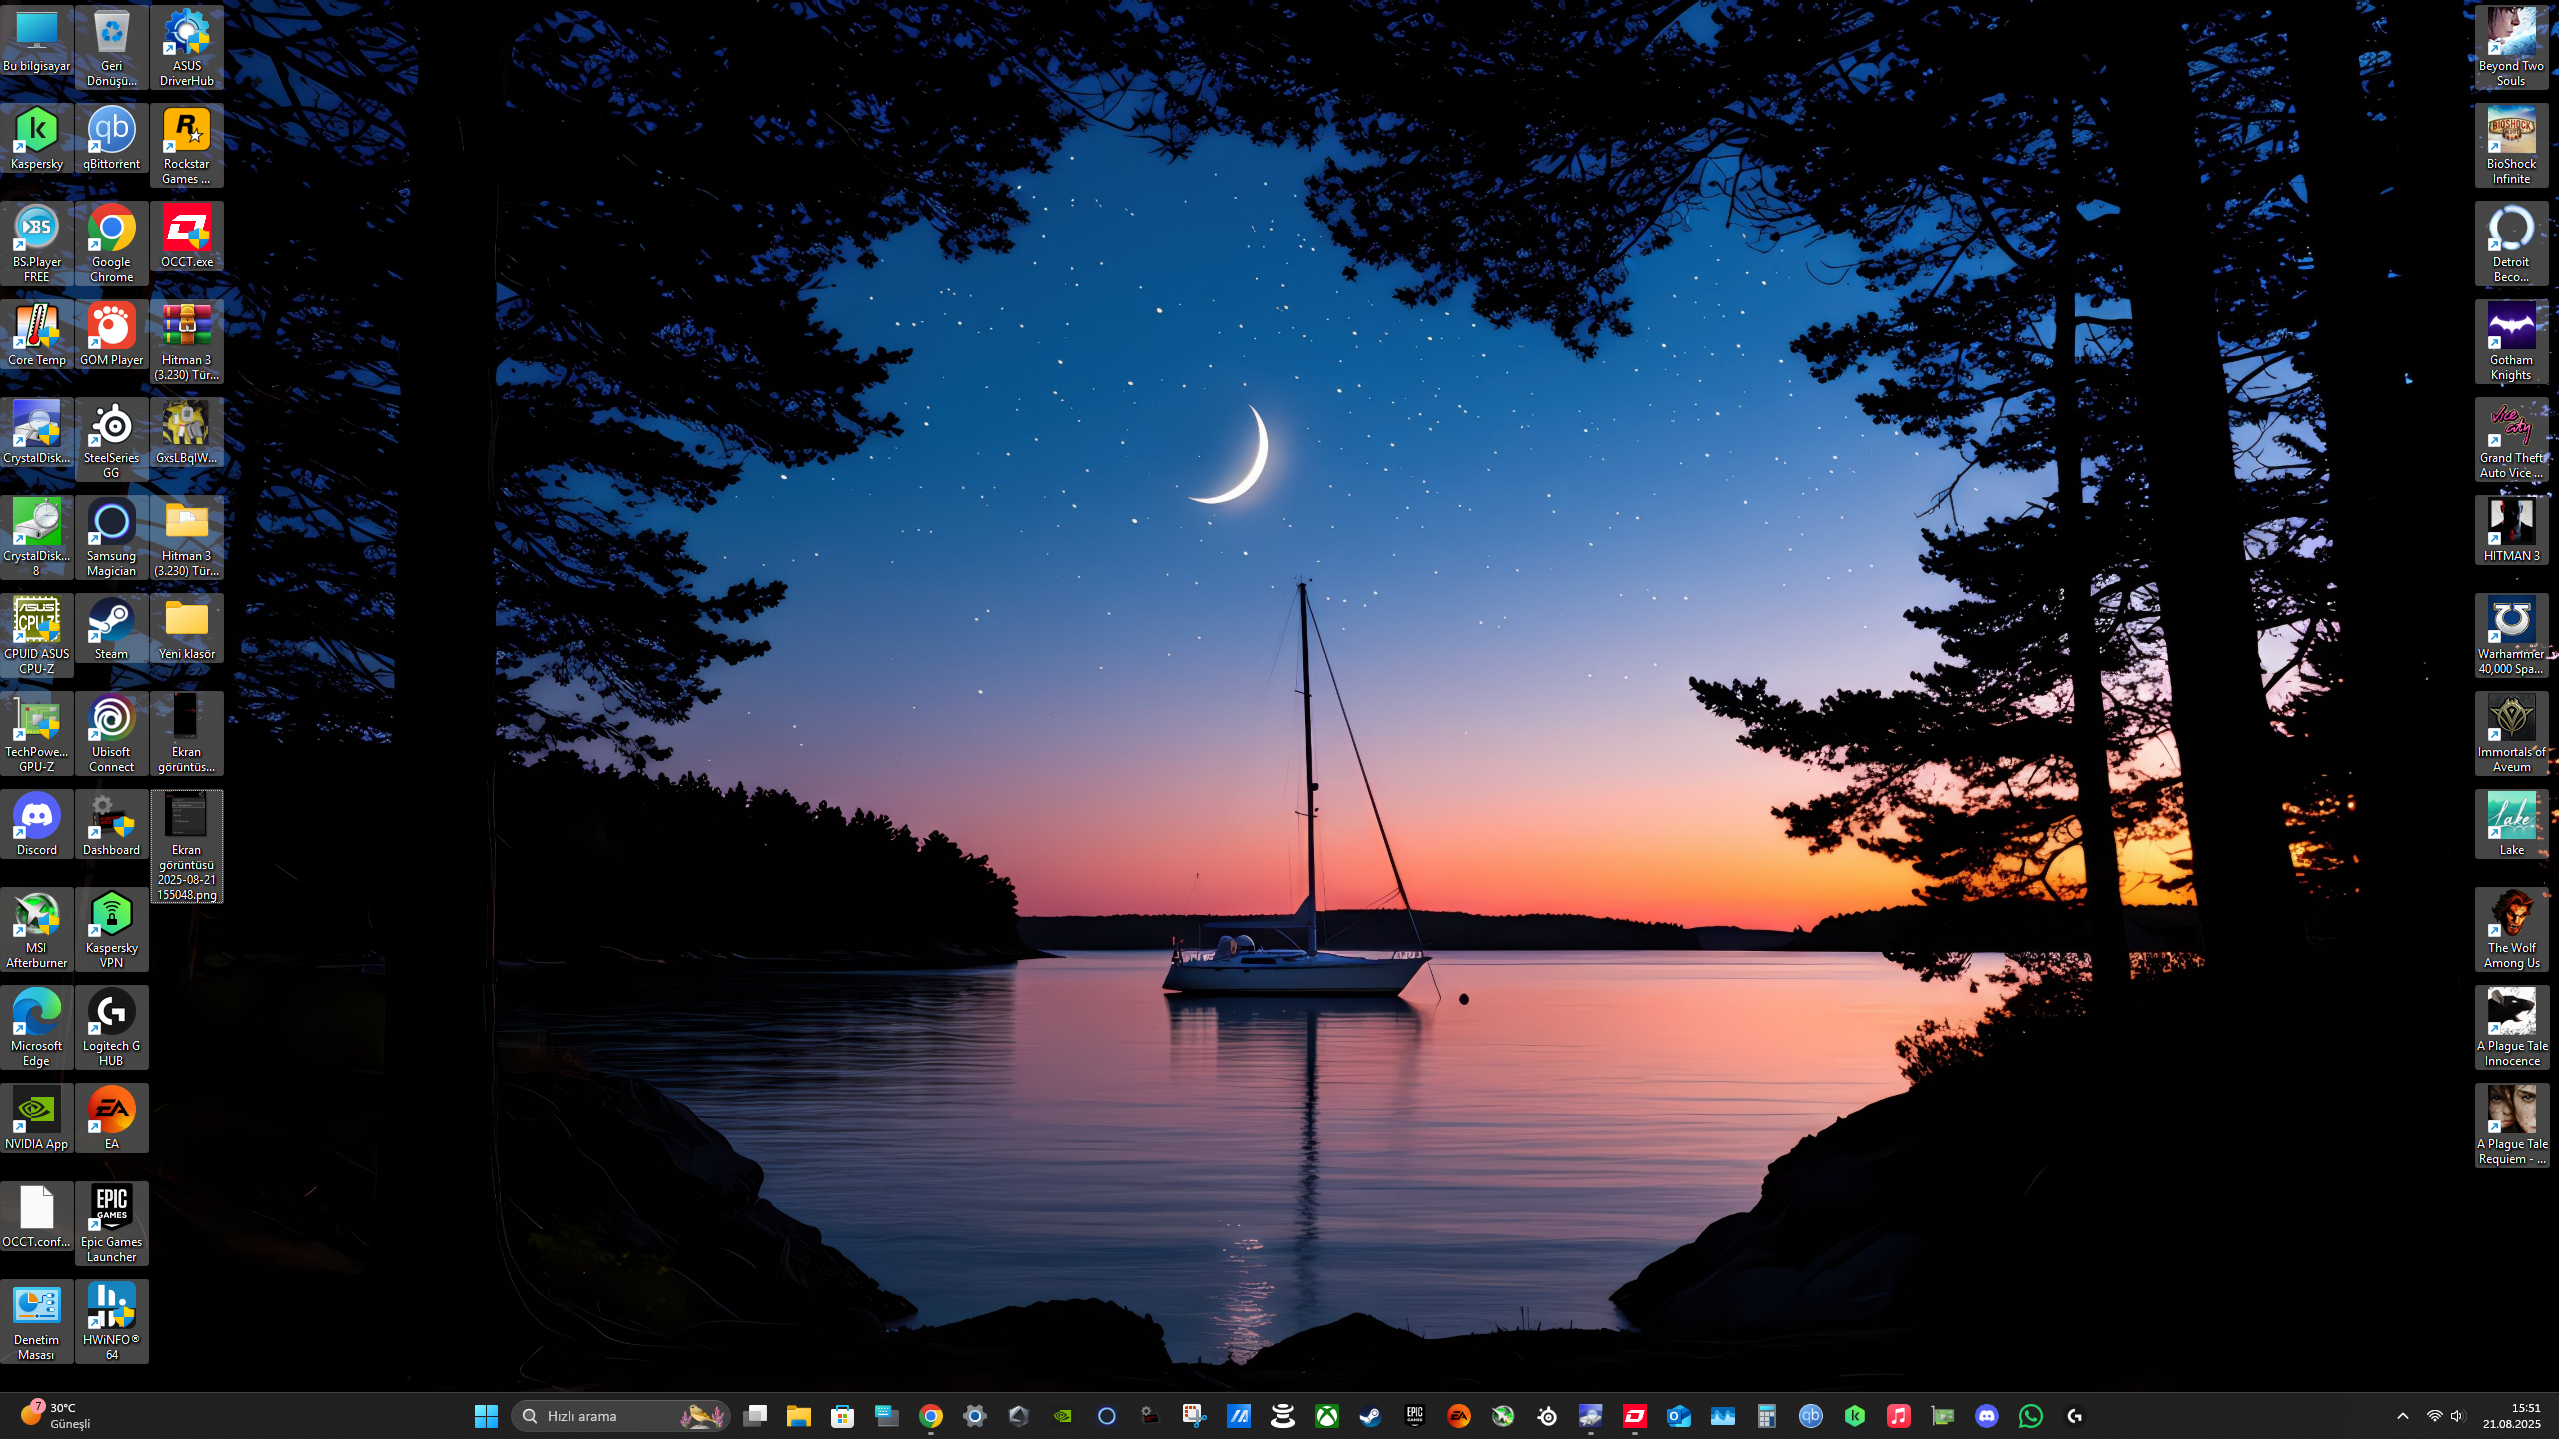This screenshot has height=1439, width=2559.
Task: Click the Core Temp desktop shortcut
Action: pos(37,335)
